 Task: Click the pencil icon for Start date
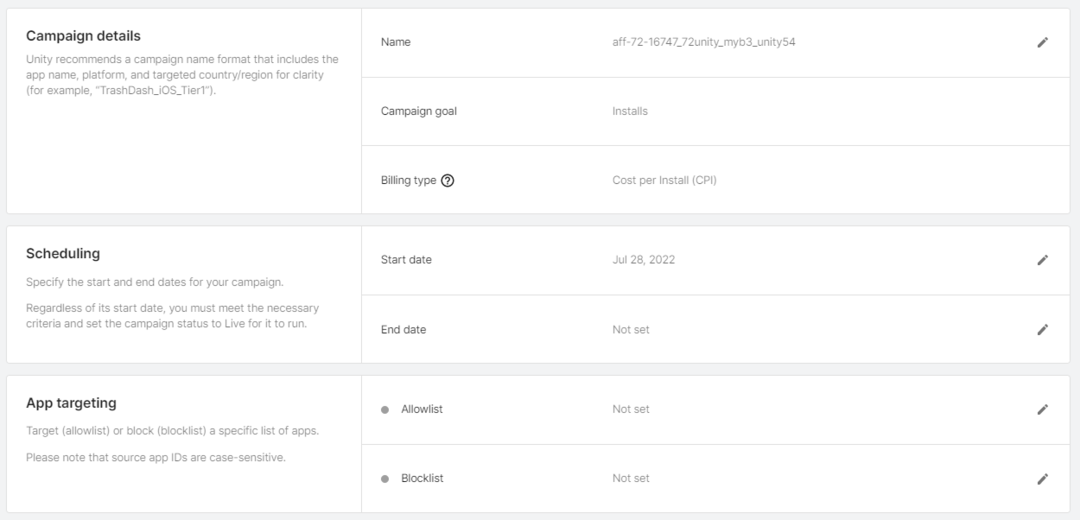coord(1042,260)
